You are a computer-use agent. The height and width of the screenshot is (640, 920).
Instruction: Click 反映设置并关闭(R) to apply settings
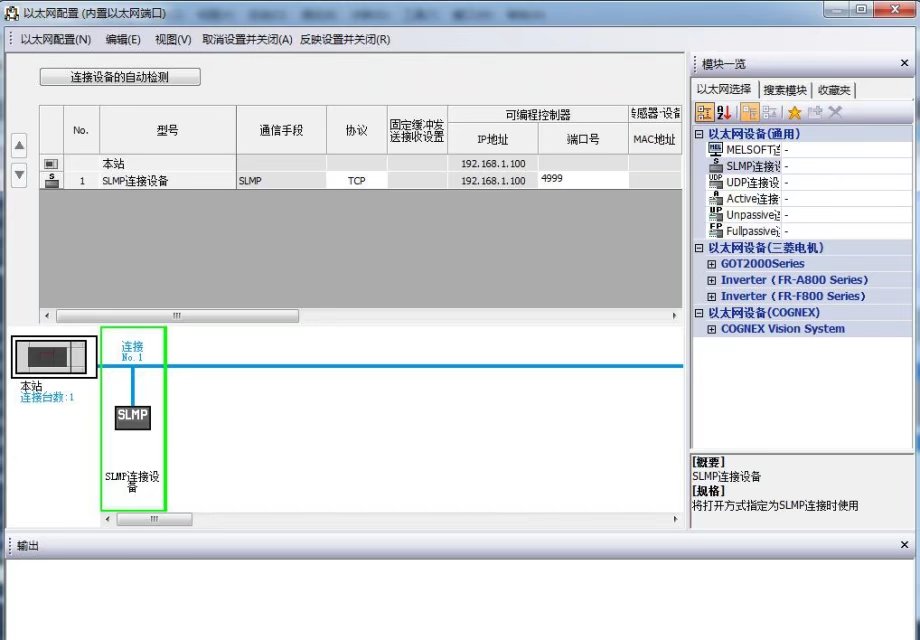(345, 40)
